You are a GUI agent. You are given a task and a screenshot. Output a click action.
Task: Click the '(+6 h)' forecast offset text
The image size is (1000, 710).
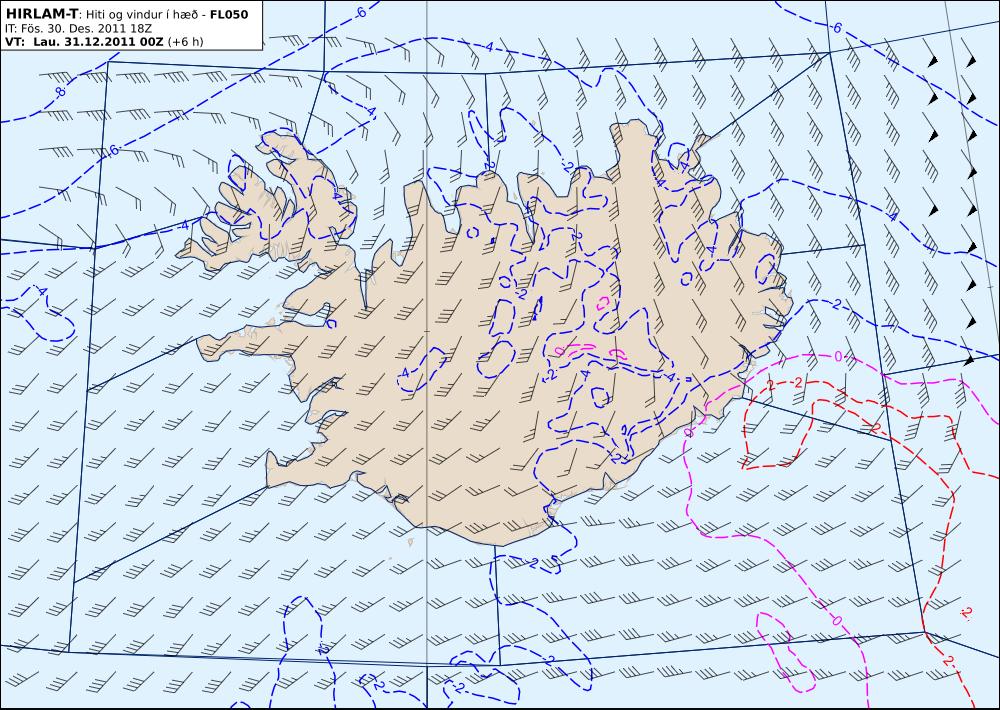[186, 42]
